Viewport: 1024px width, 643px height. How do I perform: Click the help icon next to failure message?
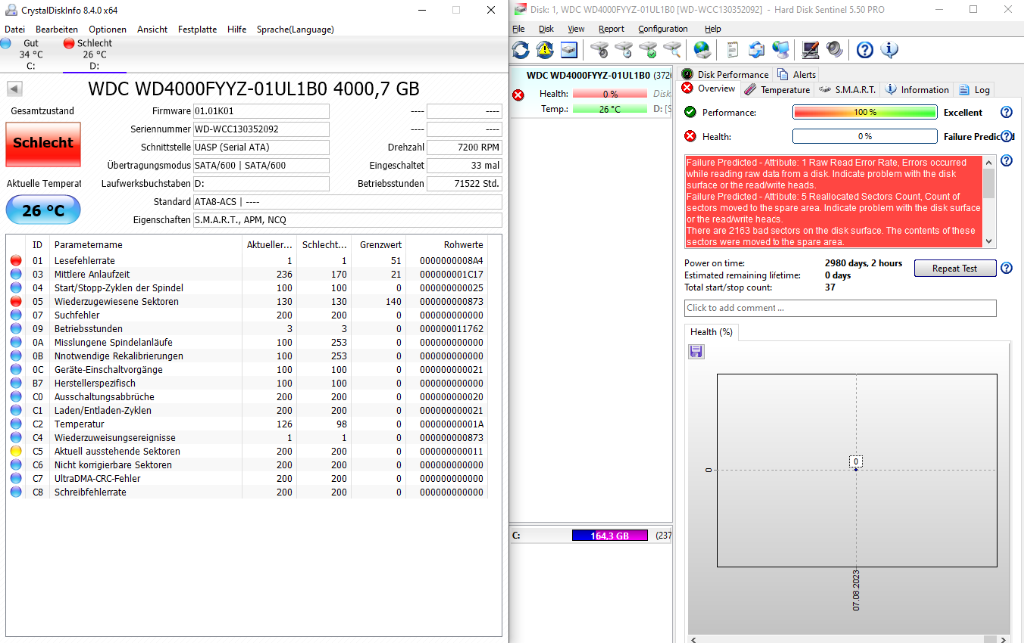click(1006, 161)
